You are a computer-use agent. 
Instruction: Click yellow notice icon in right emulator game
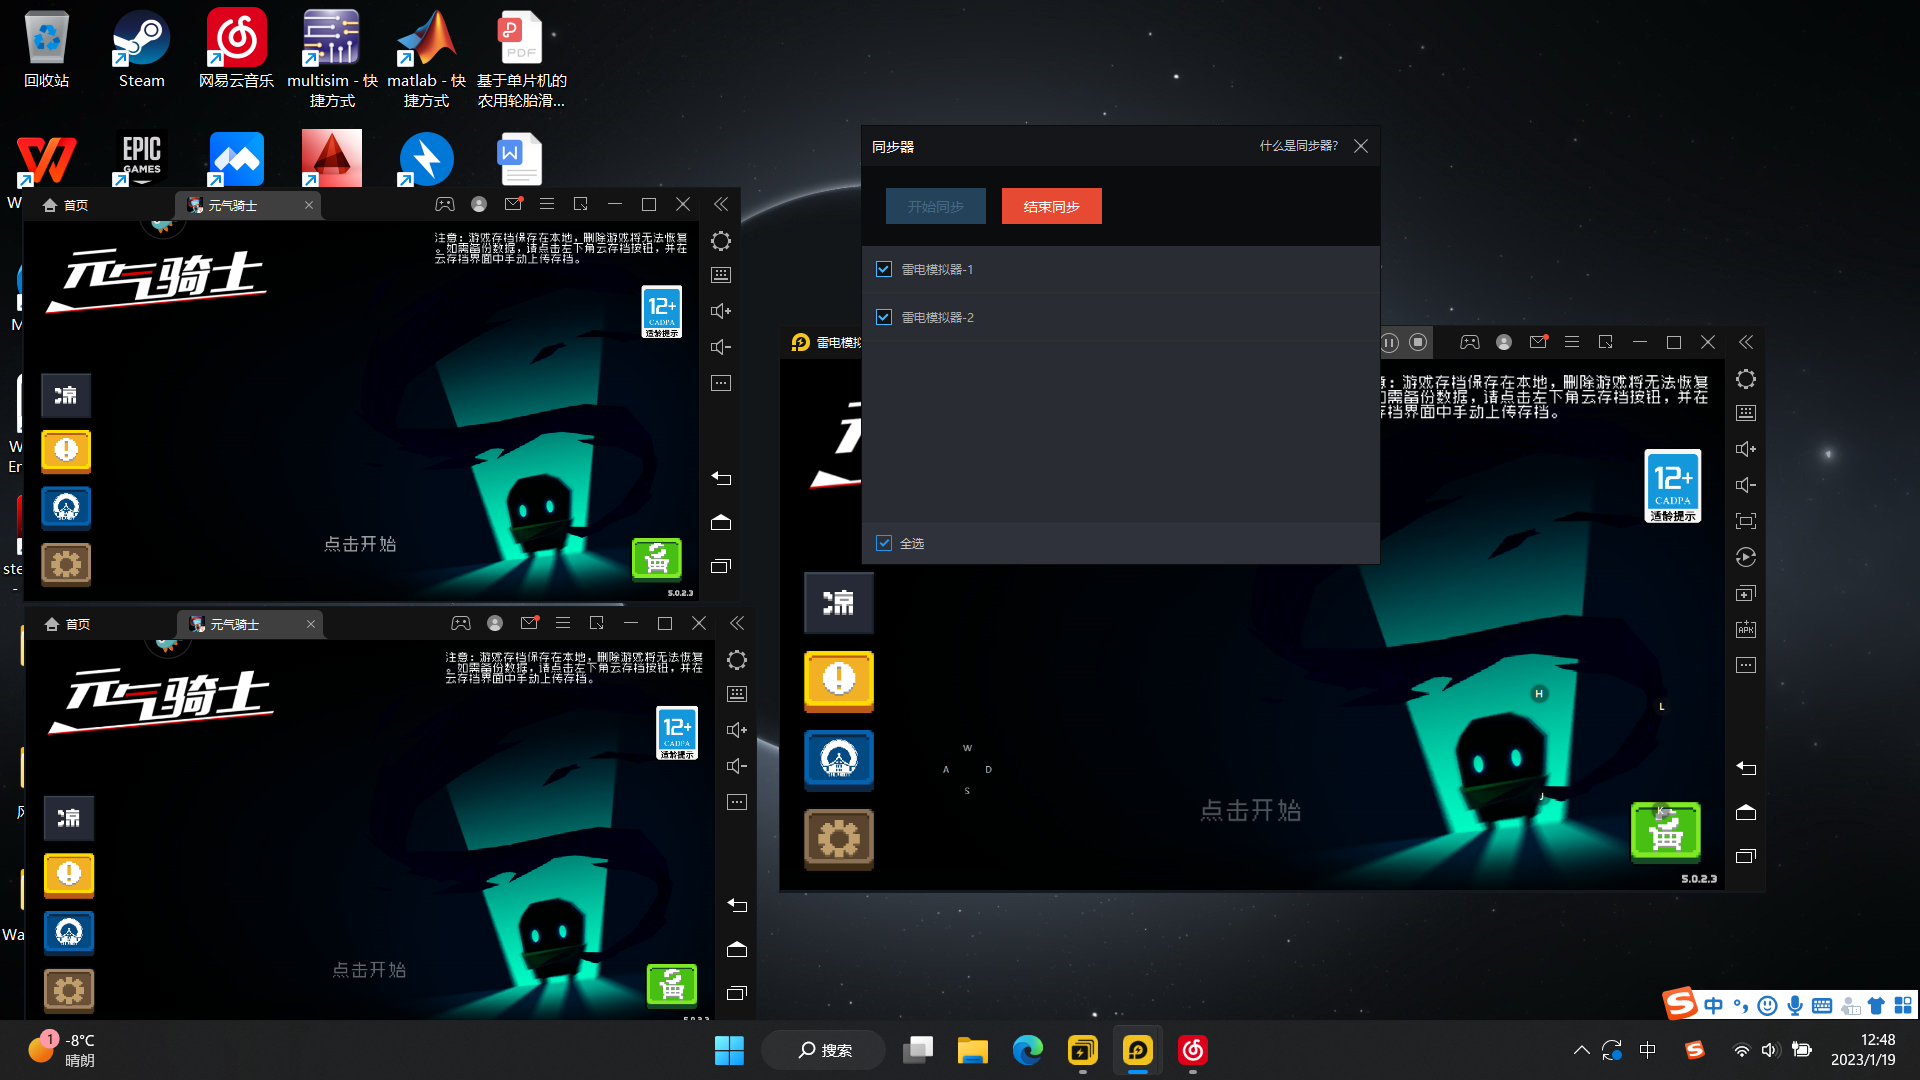point(839,681)
